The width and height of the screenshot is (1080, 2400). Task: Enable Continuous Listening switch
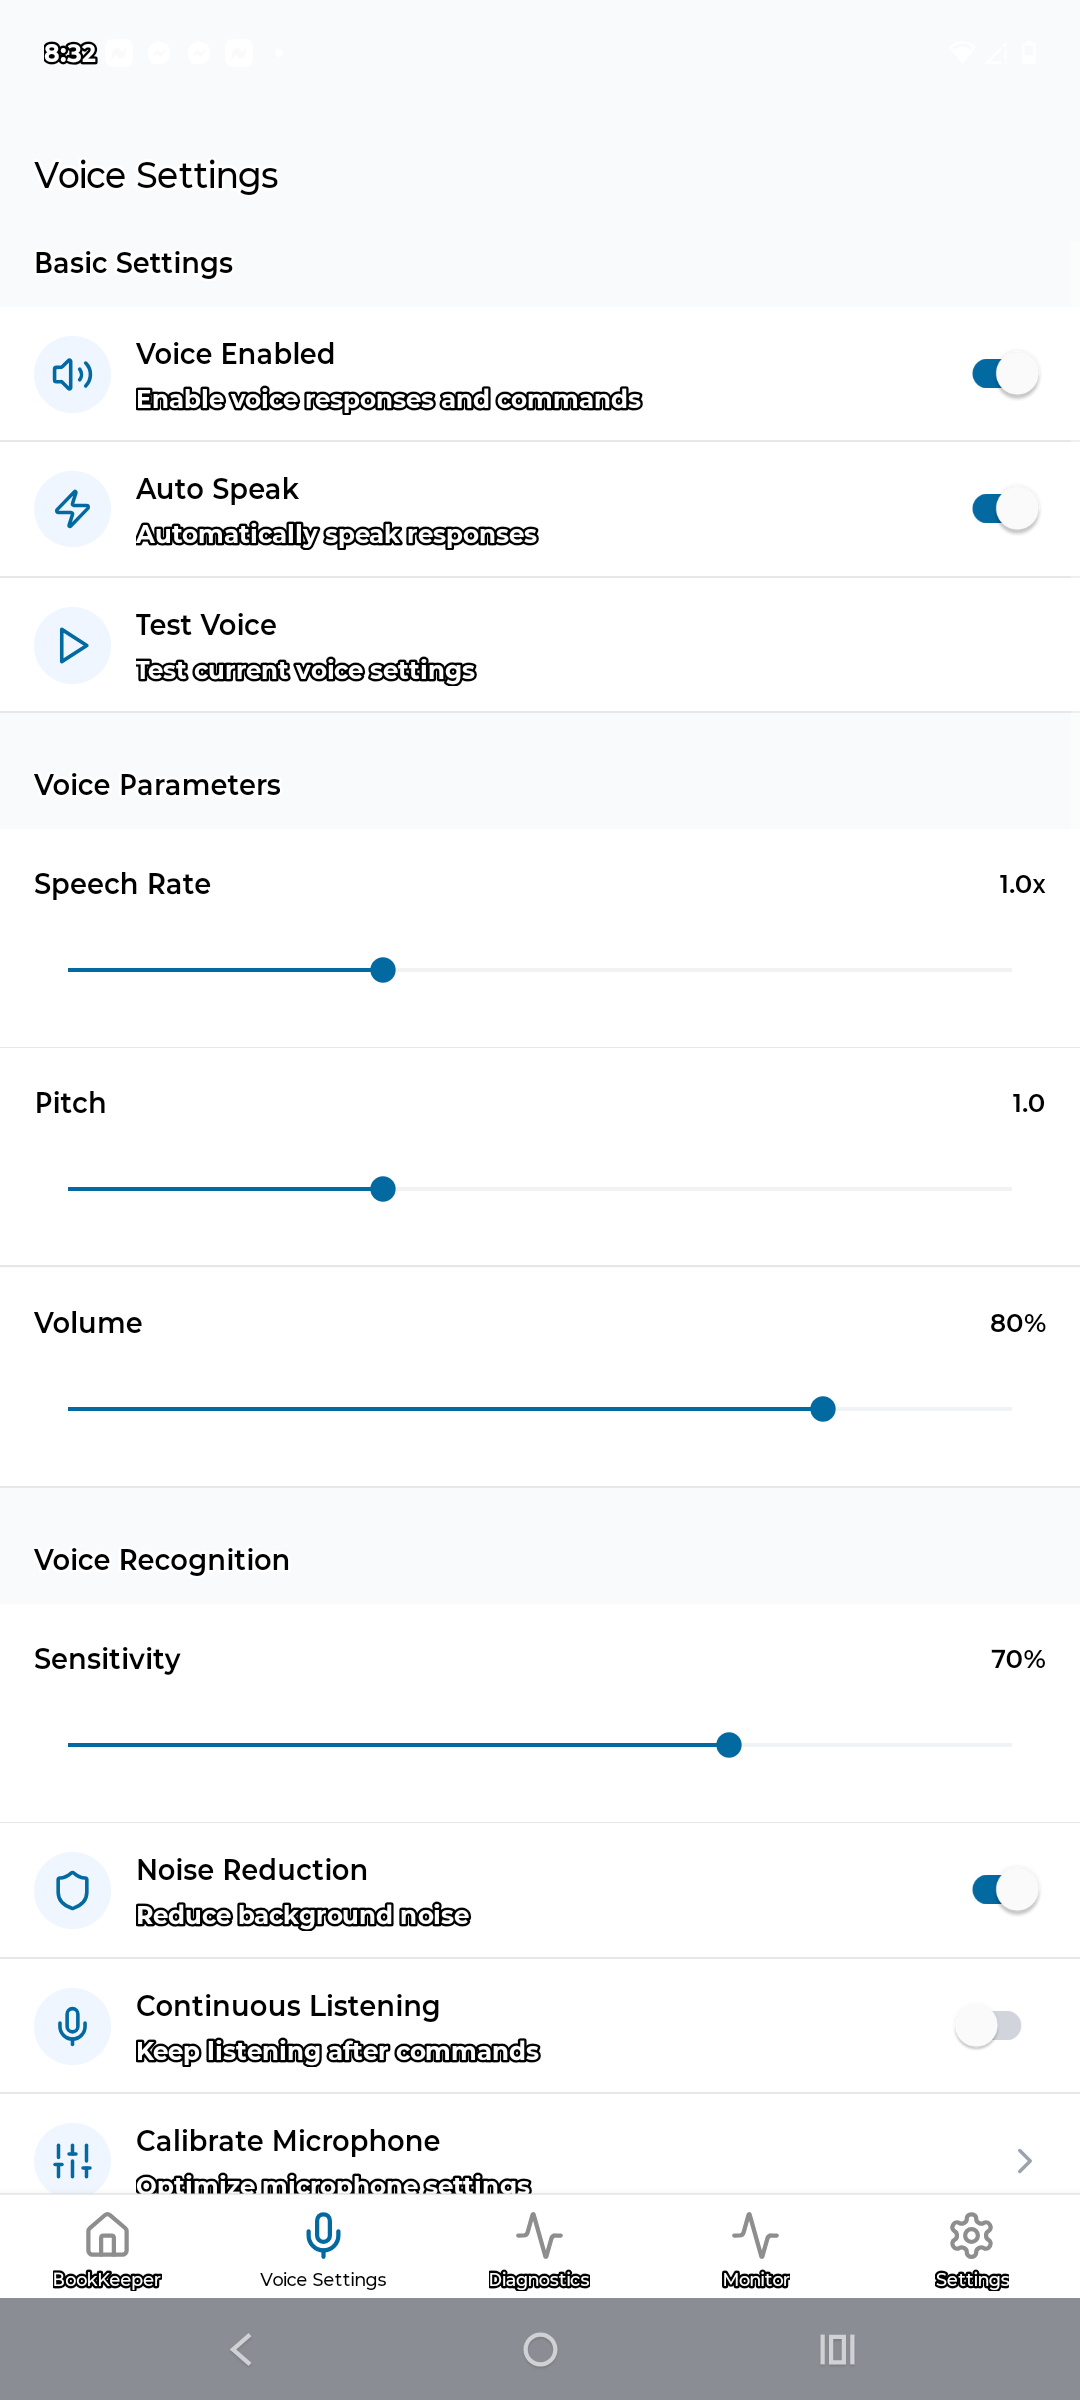(x=988, y=2026)
